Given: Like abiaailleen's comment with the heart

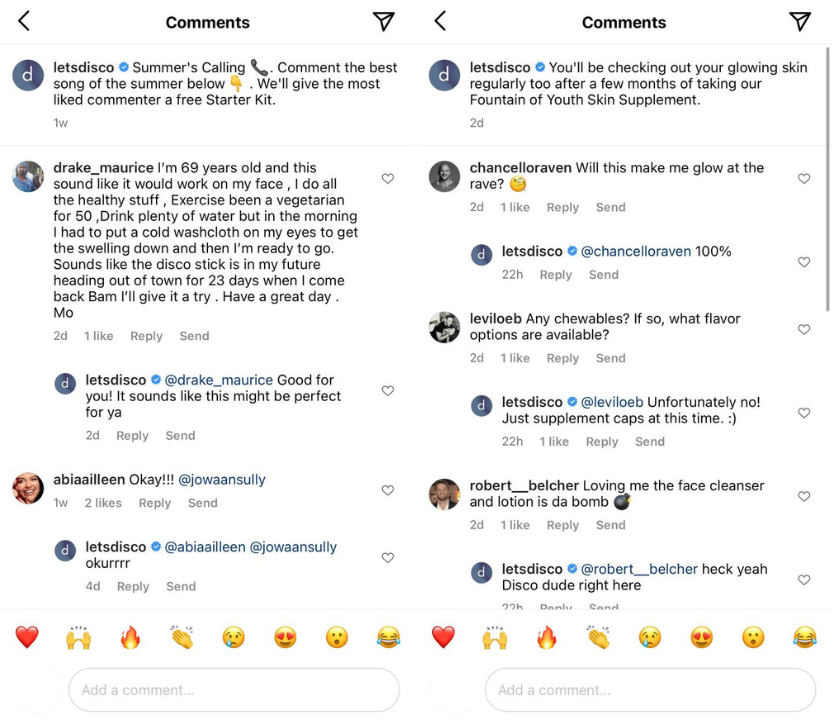Looking at the screenshot, I should [388, 490].
